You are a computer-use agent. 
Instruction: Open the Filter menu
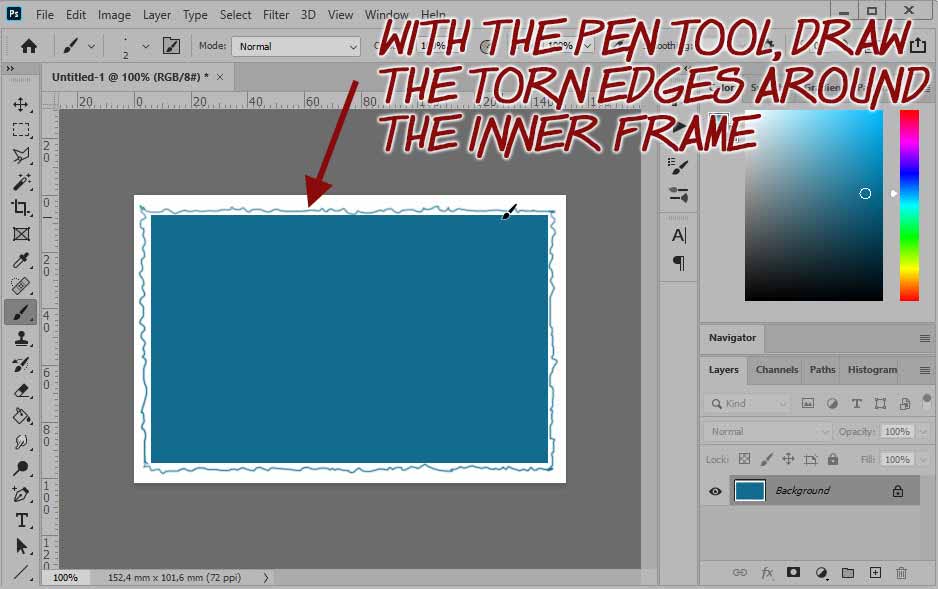pos(275,15)
